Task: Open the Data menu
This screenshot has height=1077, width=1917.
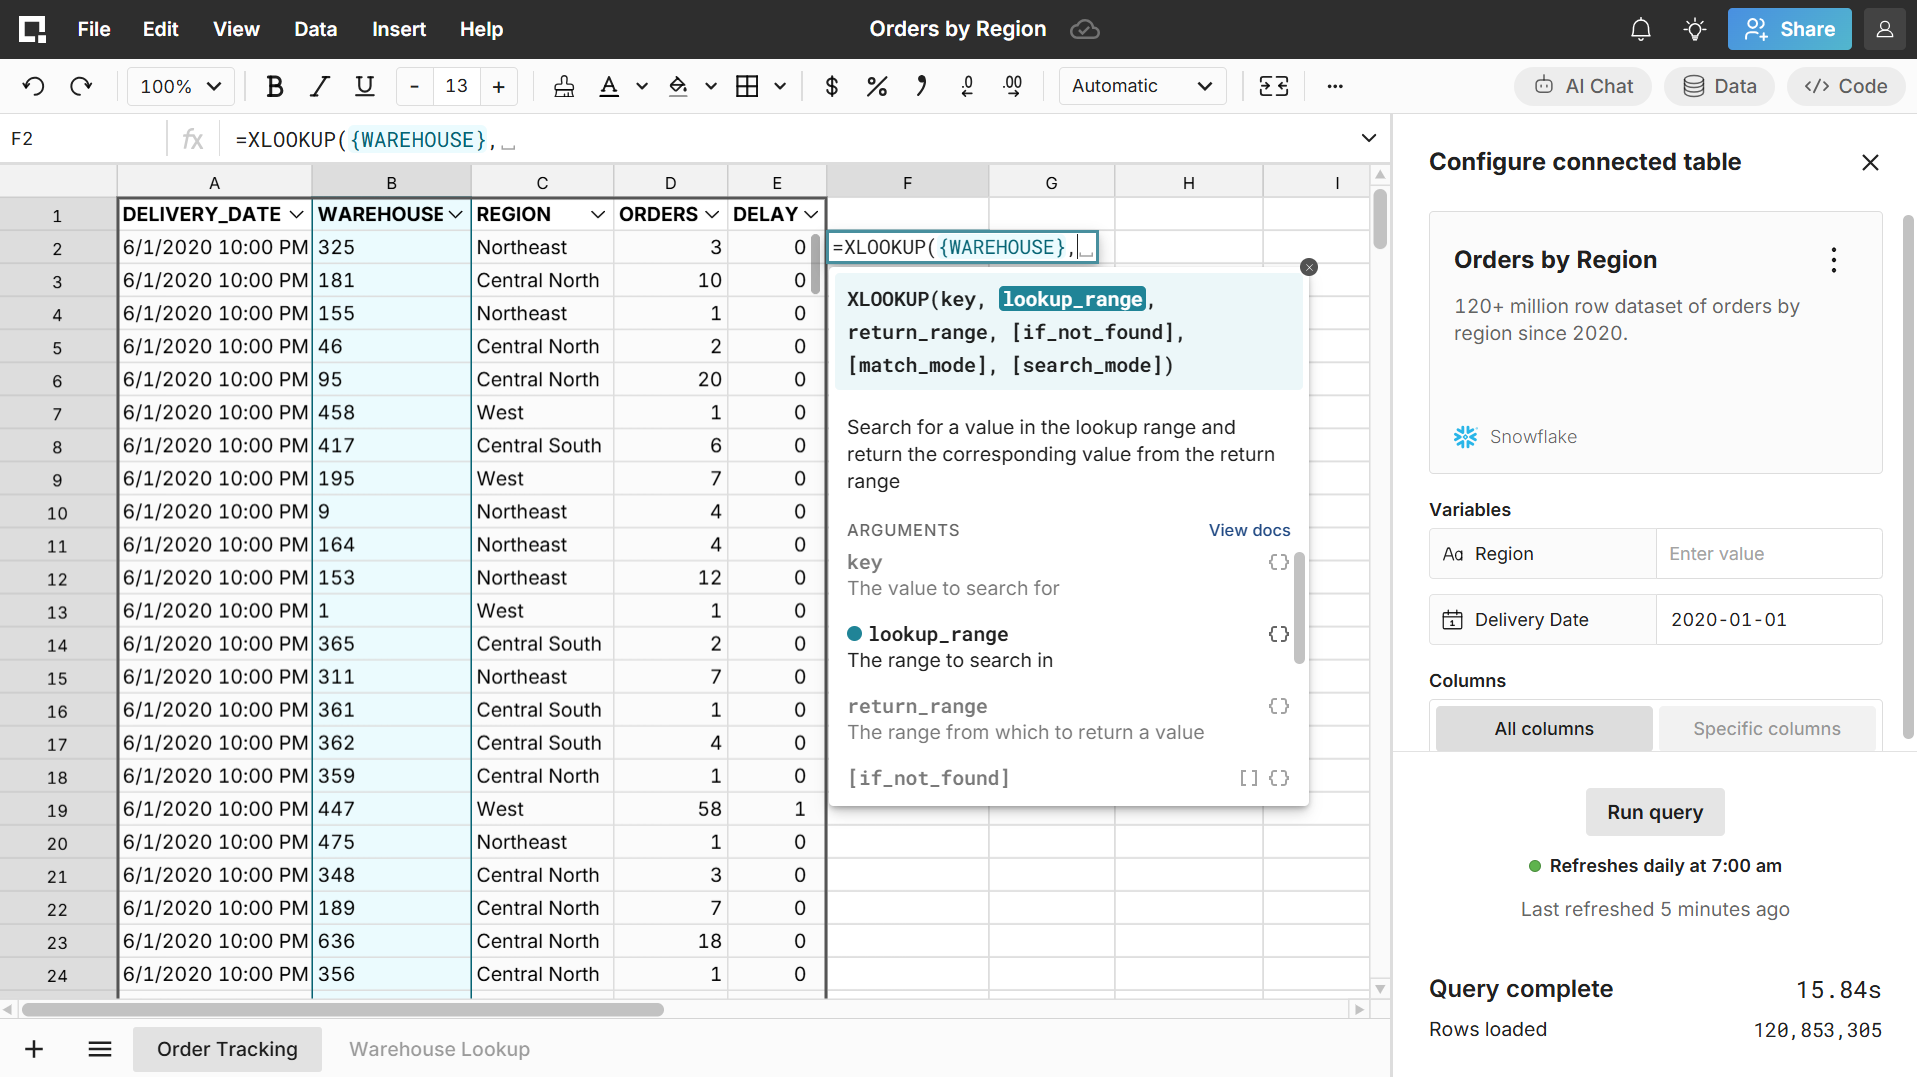Action: click(x=315, y=29)
